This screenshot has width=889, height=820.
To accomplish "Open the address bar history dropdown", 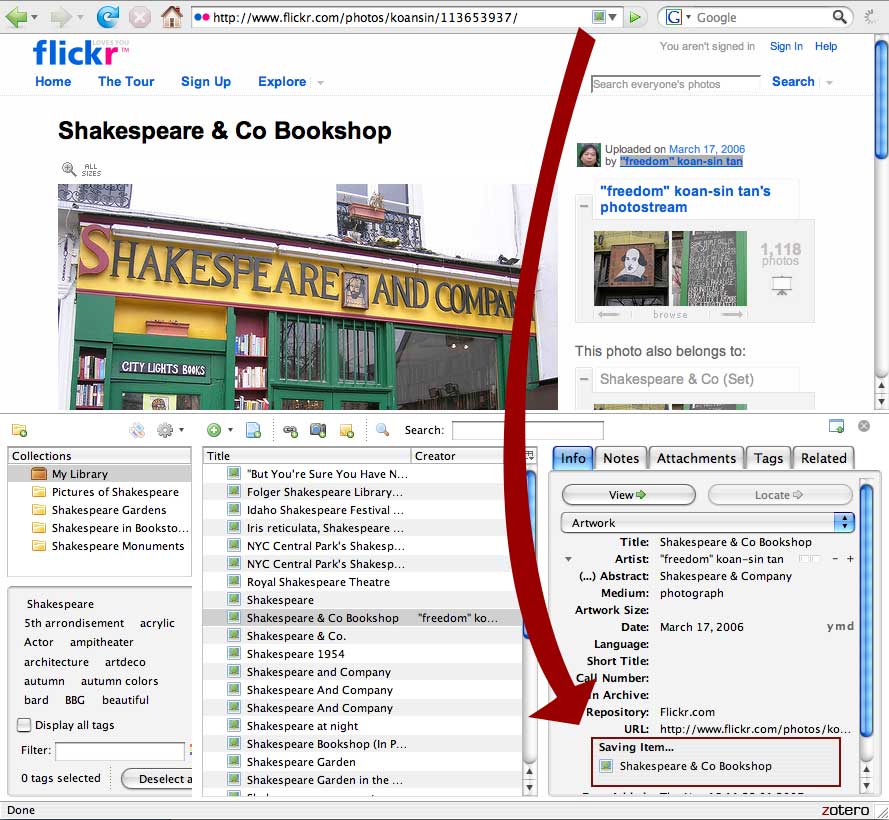I will 612,18.
